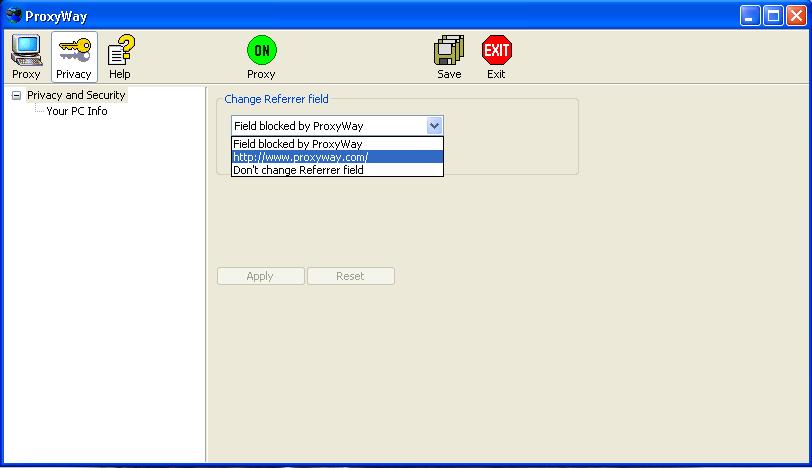Open the Help toolbar icon

coord(120,57)
